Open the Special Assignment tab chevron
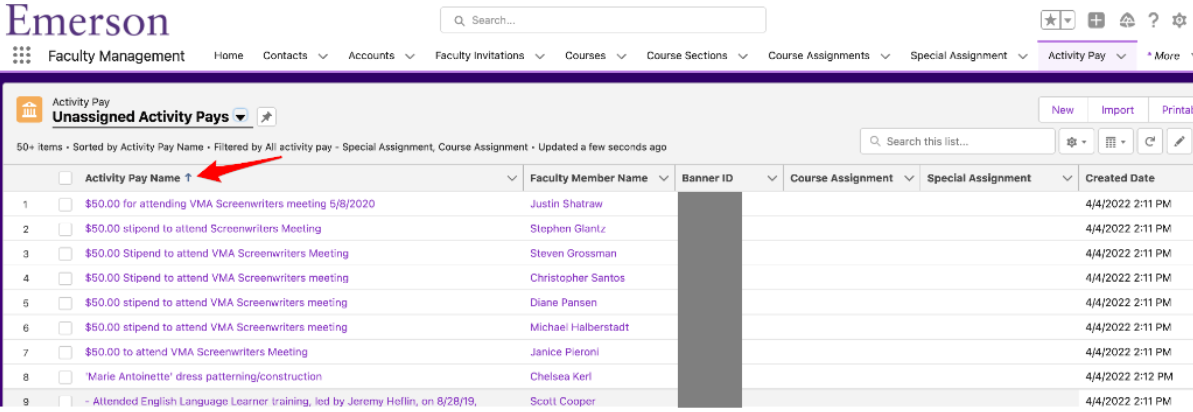The width and height of the screenshot is (1193, 412). (1023, 56)
